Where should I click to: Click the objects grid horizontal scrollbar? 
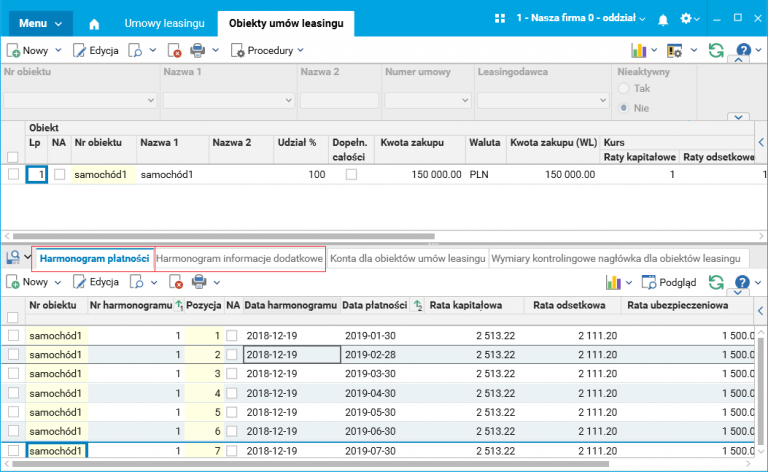click(x=223, y=236)
